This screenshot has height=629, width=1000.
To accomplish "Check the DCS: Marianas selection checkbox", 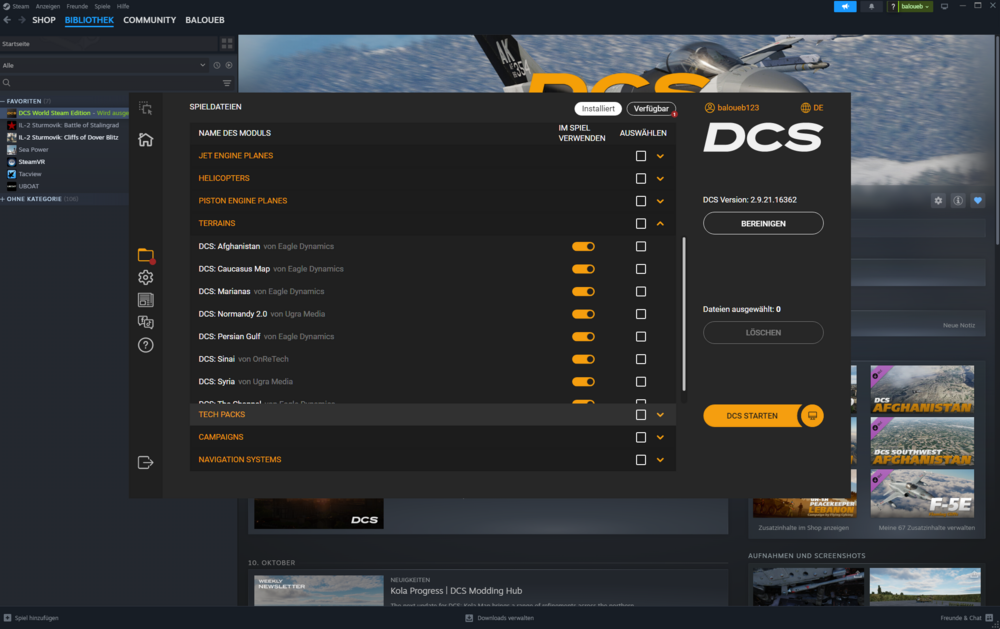I will point(640,291).
